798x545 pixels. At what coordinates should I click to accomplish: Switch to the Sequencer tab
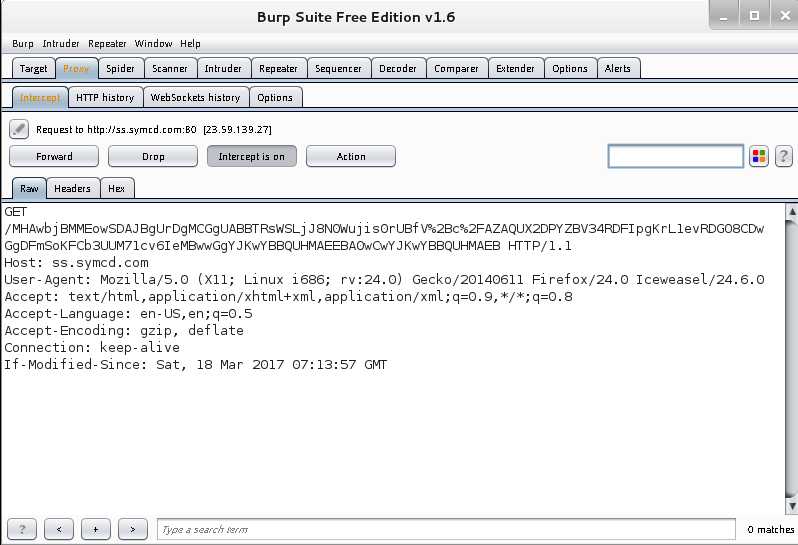coord(338,69)
